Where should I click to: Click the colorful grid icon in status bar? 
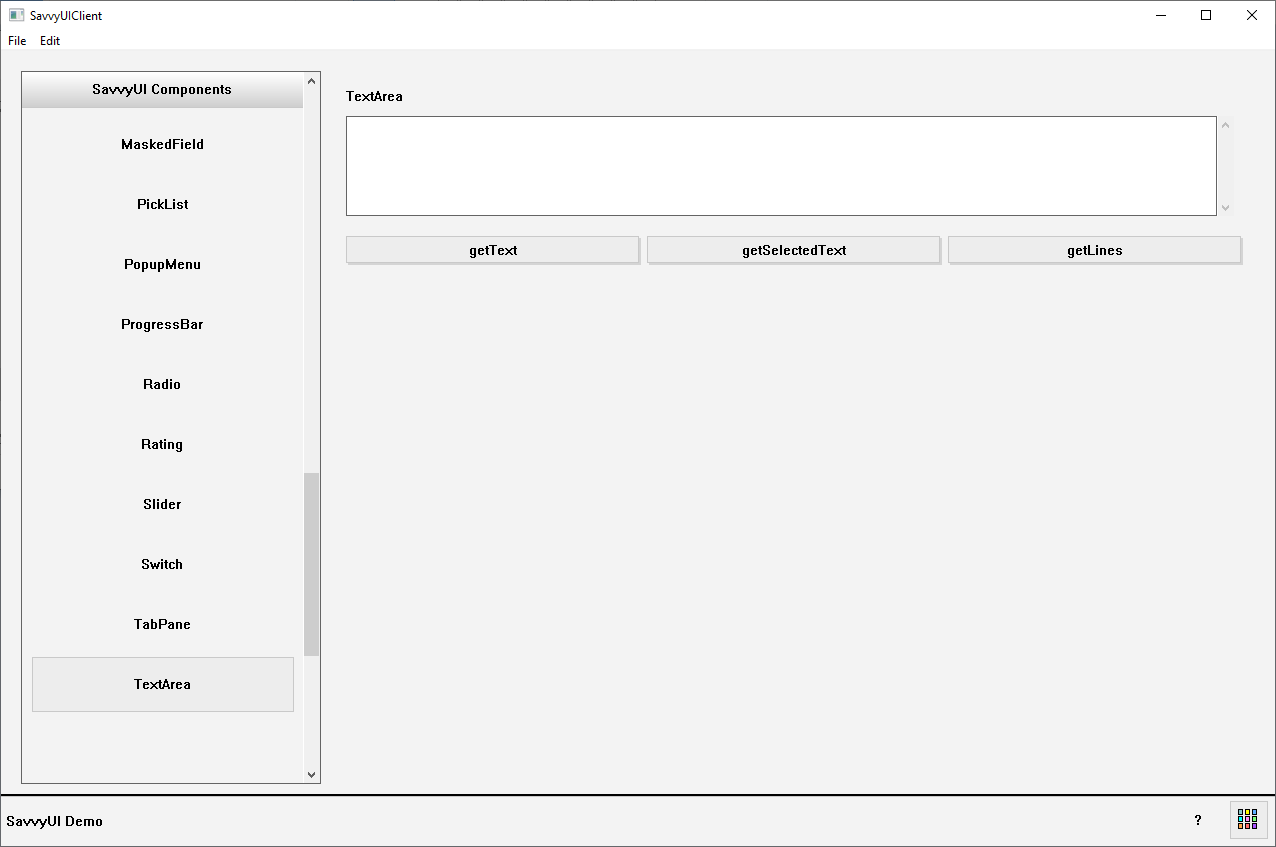pyautogui.click(x=1247, y=820)
